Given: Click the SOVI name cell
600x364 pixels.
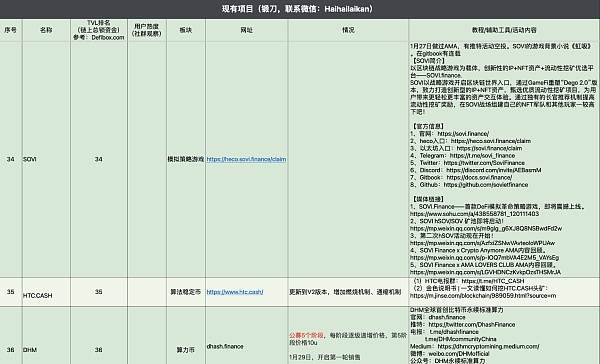Looking at the screenshot, I should tap(46, 159).
